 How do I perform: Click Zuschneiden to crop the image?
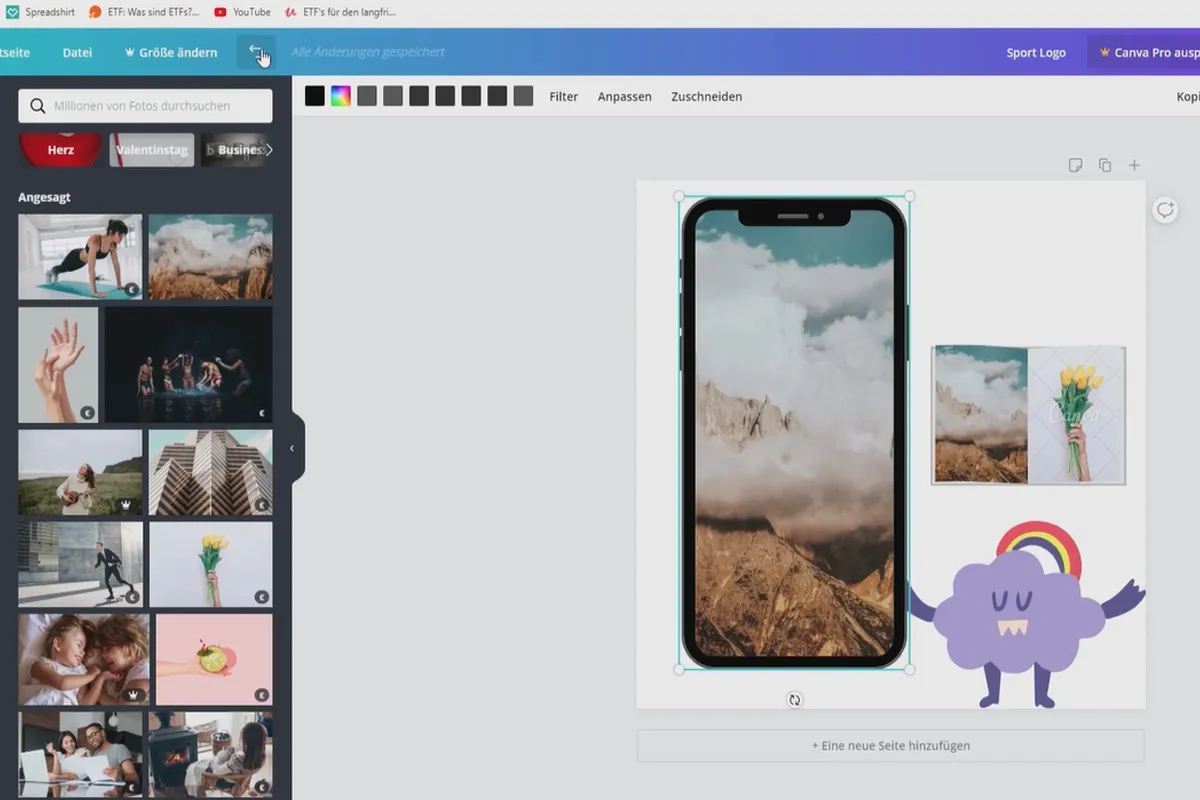706,97
